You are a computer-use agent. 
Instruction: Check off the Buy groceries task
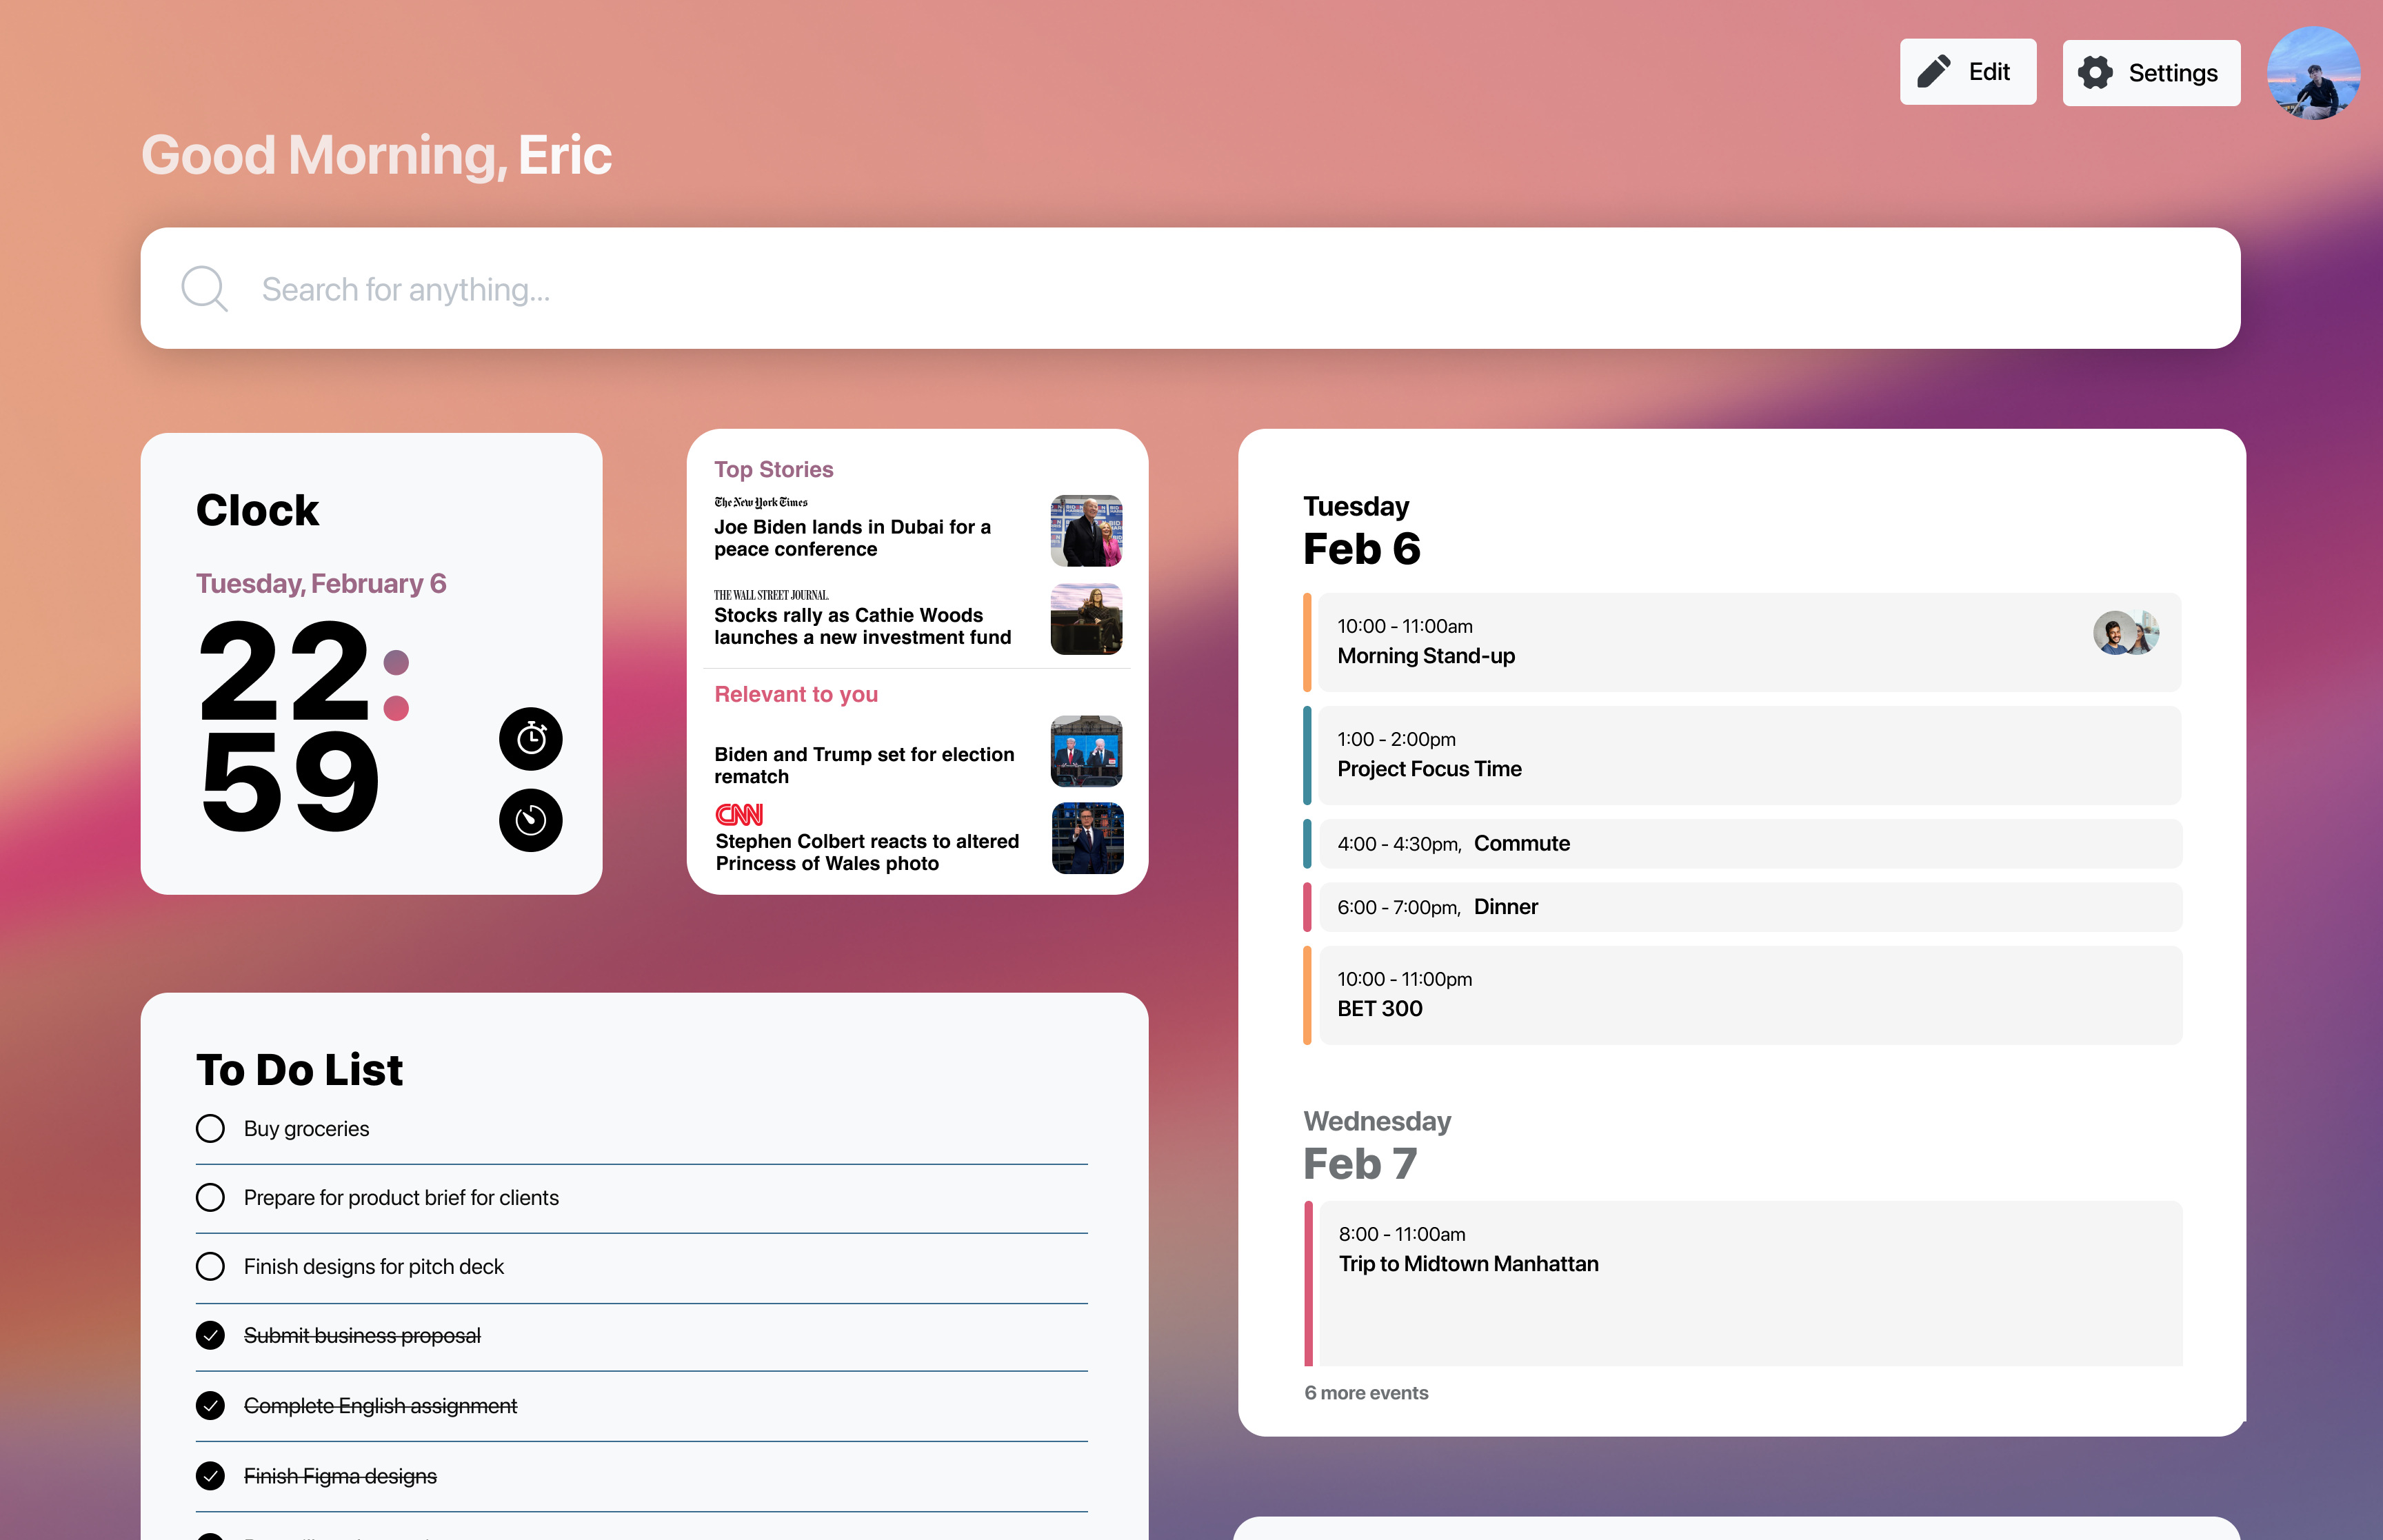[x=210, y=1128]
